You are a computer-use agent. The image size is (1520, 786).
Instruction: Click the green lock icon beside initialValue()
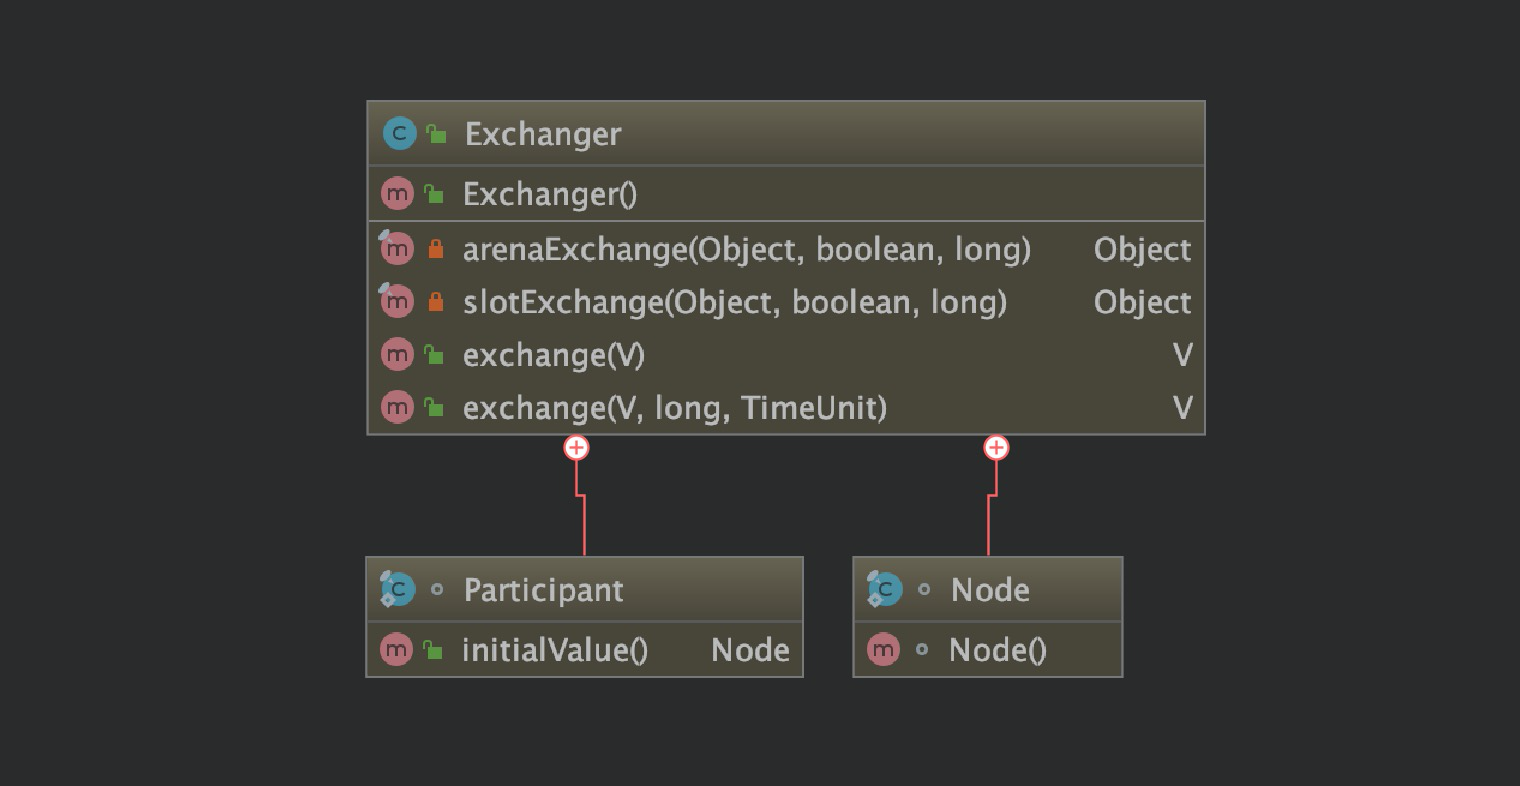[x=434, y=649]
